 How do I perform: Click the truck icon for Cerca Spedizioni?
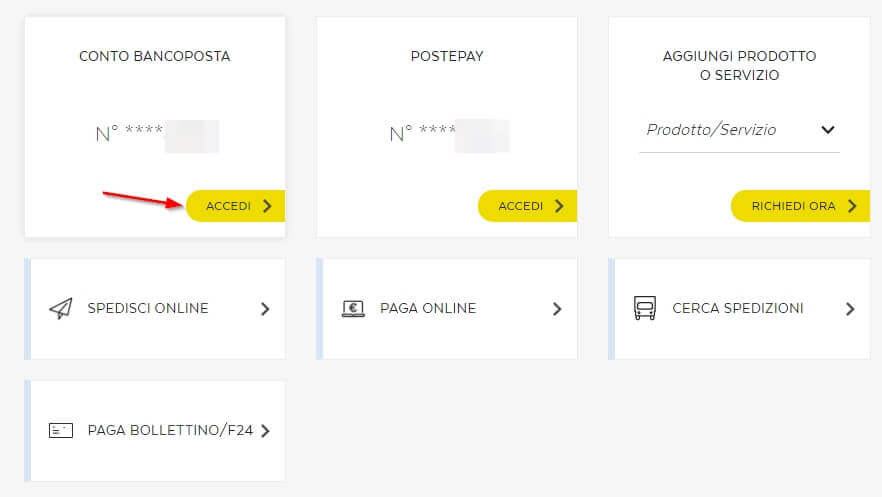tap(645, 308)
